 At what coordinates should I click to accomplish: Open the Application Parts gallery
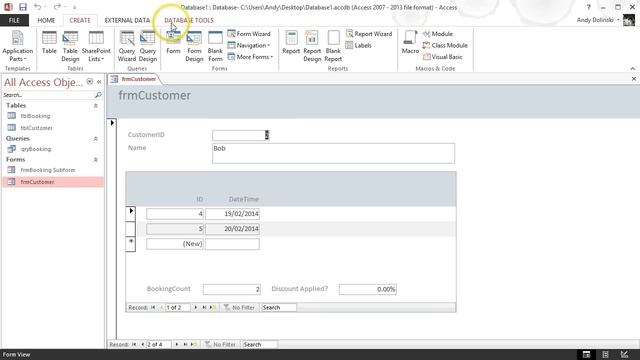pos(17,47)
